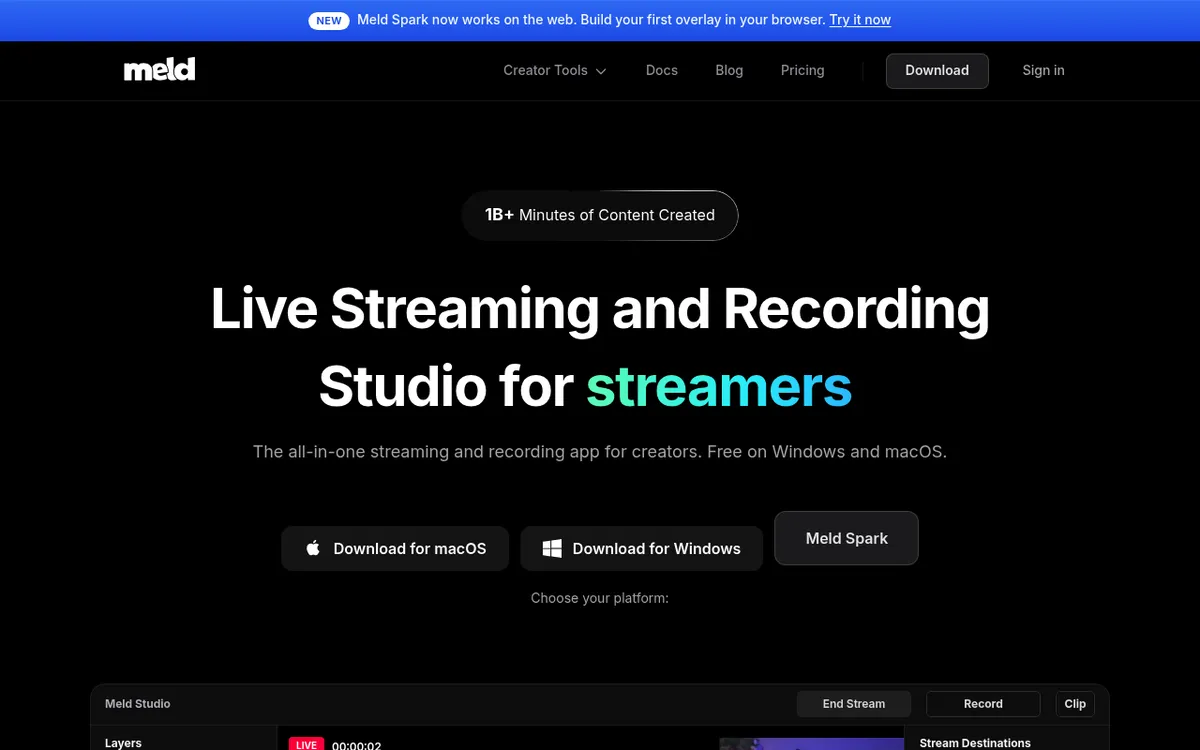This screenshot has height=750, width=1200.
Task: Click the Clip button in Meld Studio preview
Action: [x=1075, y=704]
